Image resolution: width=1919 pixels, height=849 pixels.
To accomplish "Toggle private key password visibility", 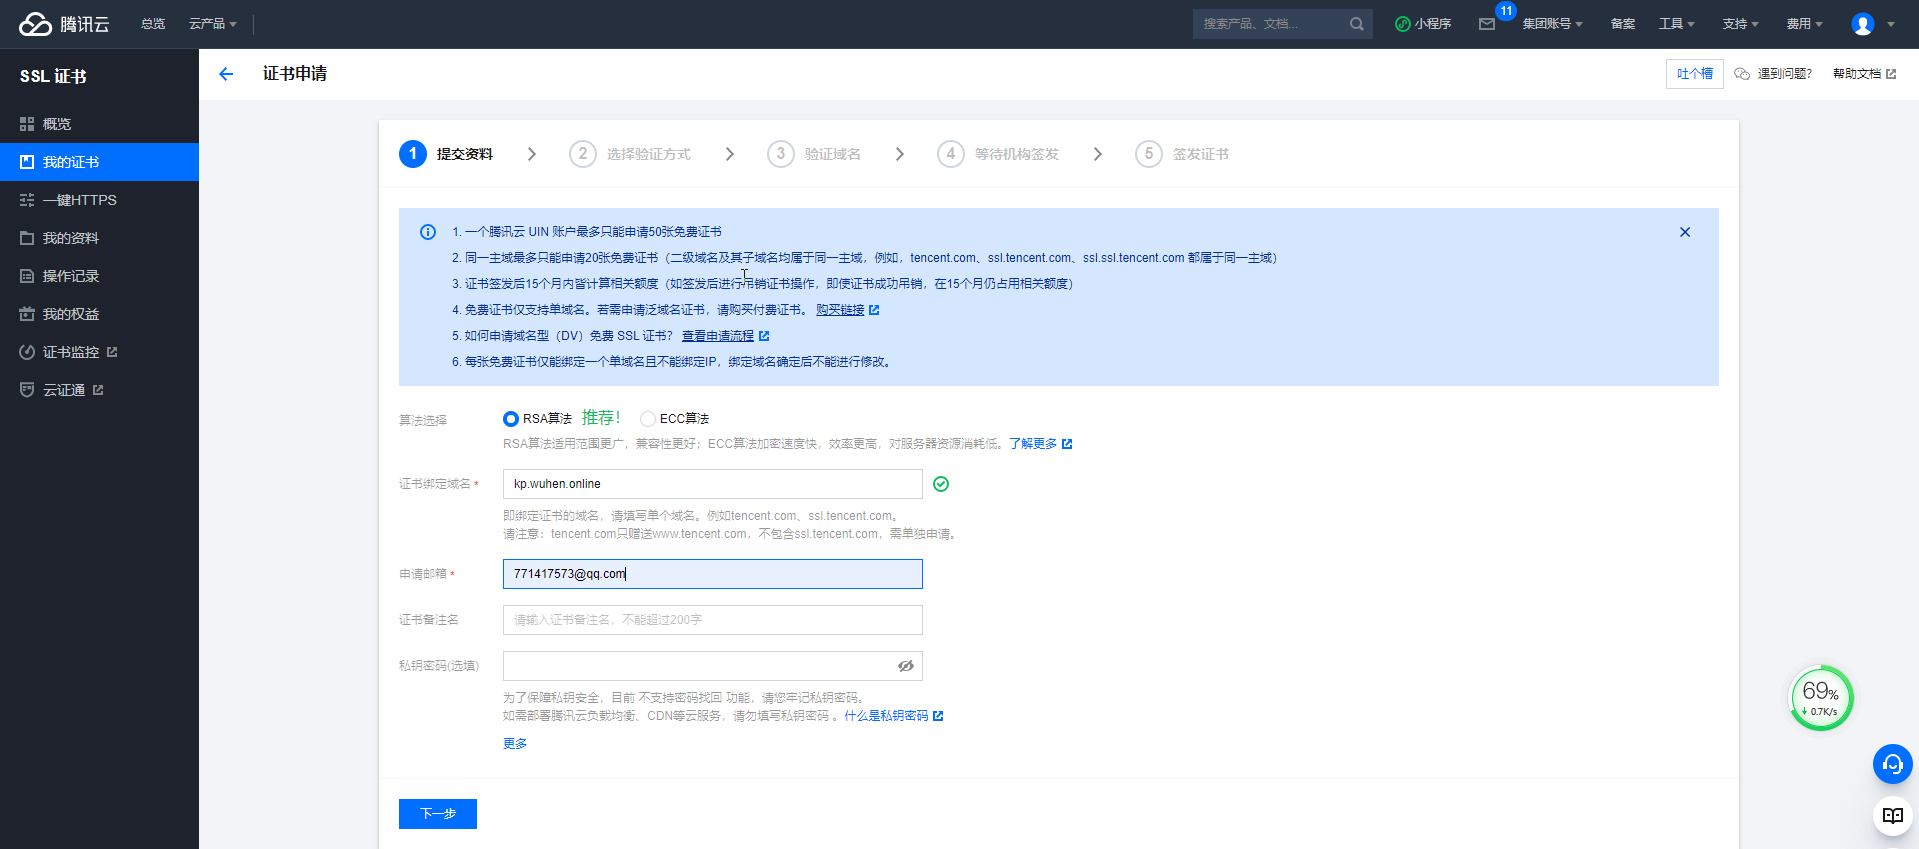I will click(x=906, y=666).
